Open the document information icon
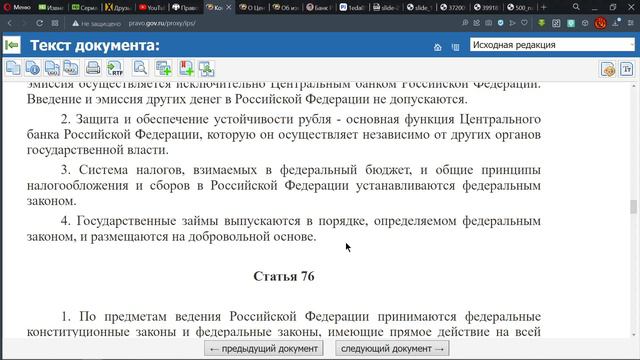 pos(32,68)
